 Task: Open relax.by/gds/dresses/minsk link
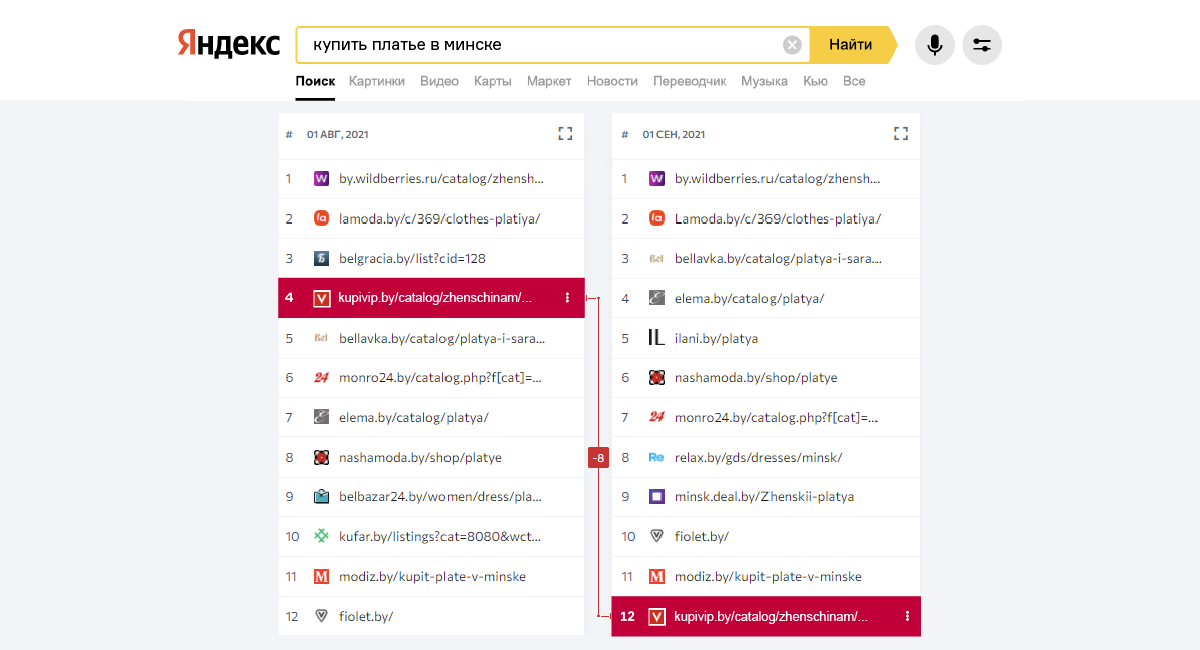(759, 457)
